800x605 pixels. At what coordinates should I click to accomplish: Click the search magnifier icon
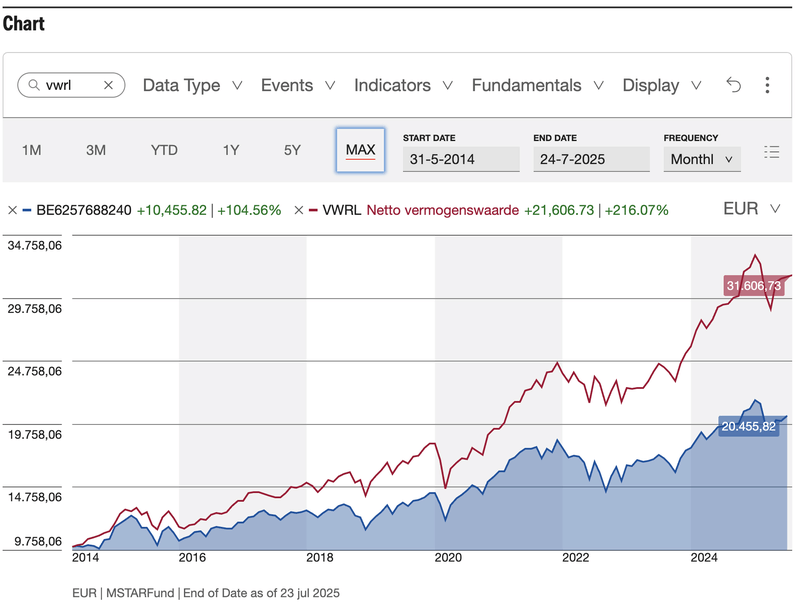click(33, 86)
